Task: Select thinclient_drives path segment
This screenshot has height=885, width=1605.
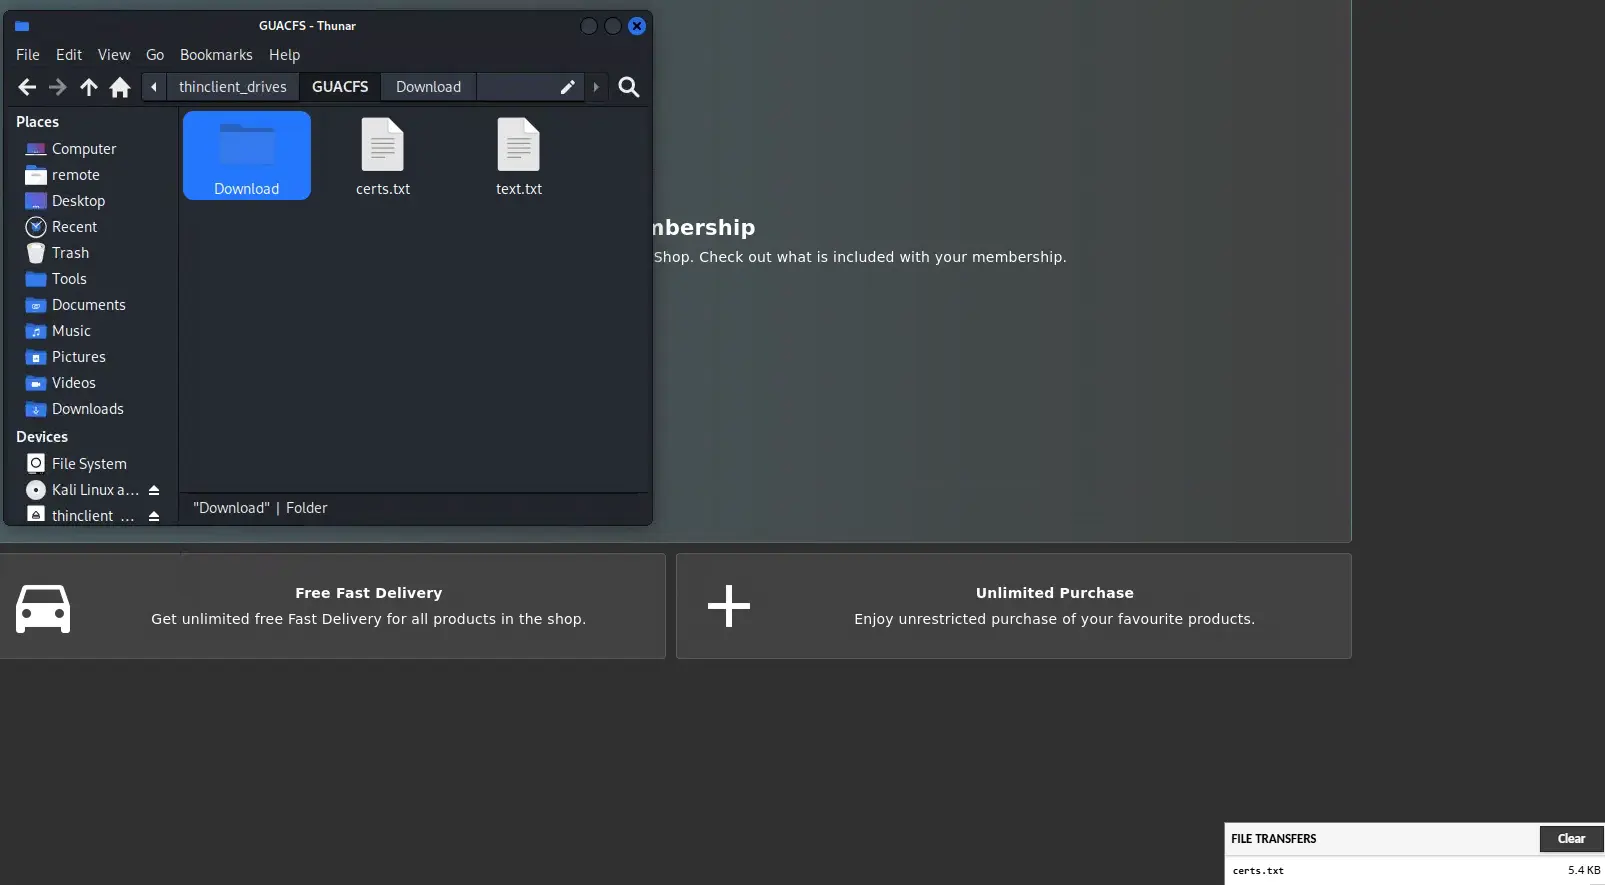Action: tap(233, 87)
